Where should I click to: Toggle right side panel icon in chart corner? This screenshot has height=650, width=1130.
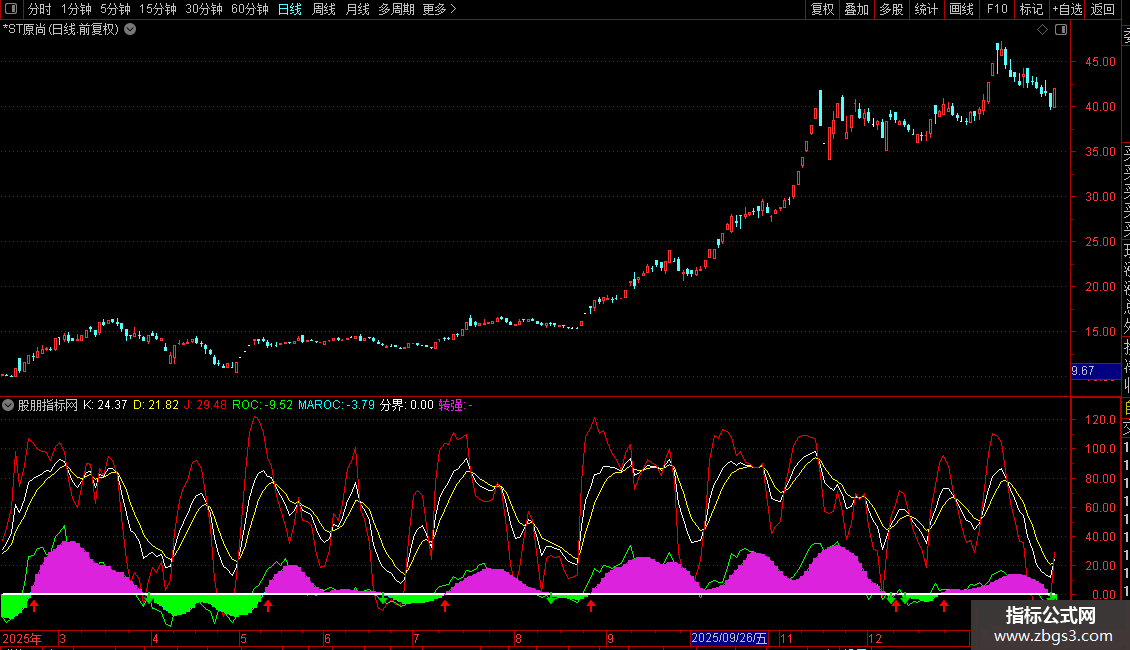click(1061, 29)
